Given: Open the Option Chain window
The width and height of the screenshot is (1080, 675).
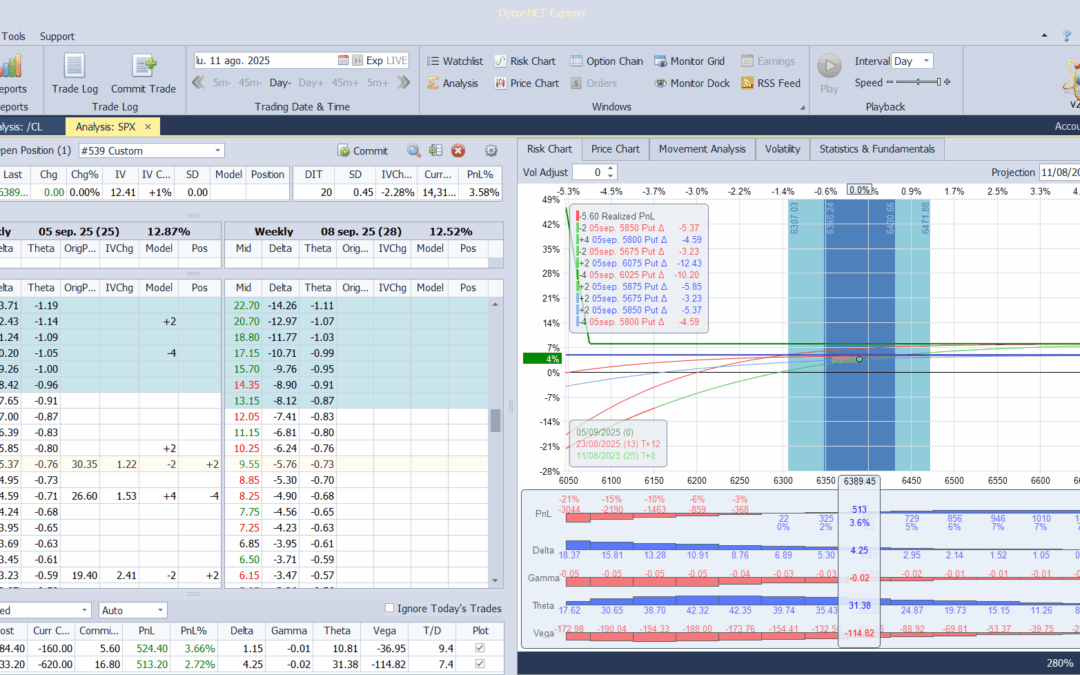Looking at the screenshot, I should 607,61.
